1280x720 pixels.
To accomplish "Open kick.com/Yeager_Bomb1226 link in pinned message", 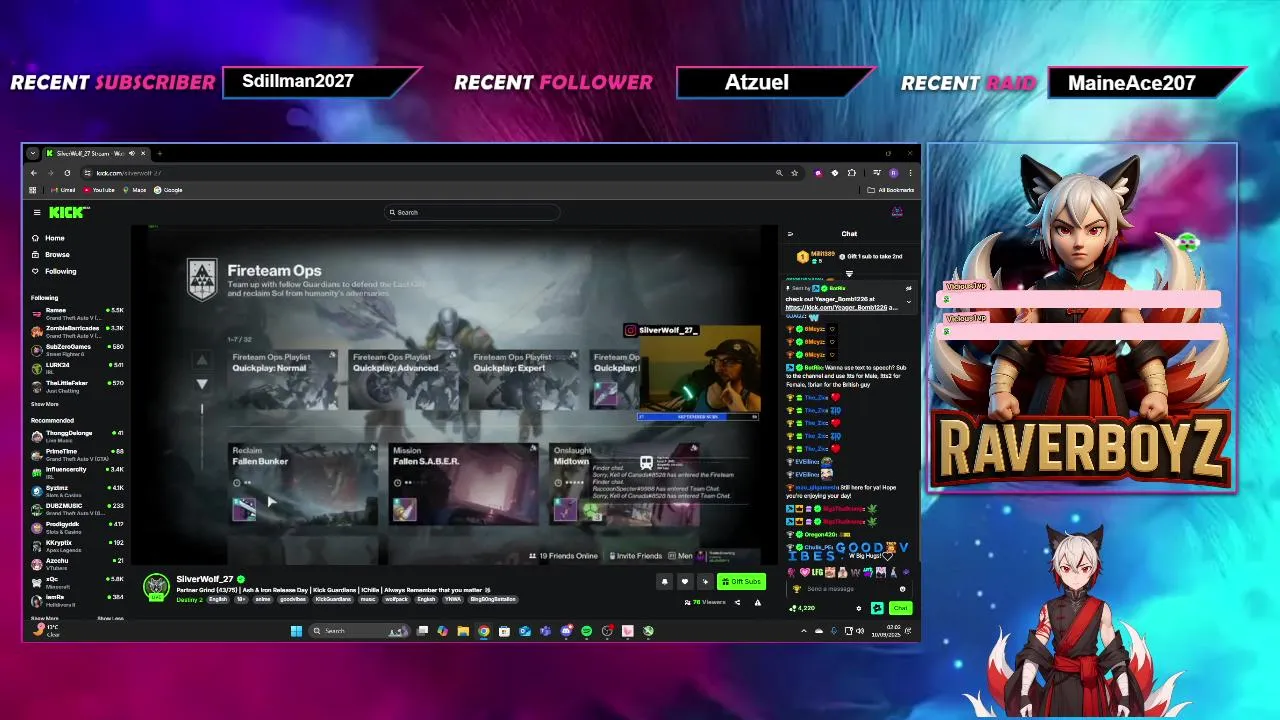I will (836, 307).
